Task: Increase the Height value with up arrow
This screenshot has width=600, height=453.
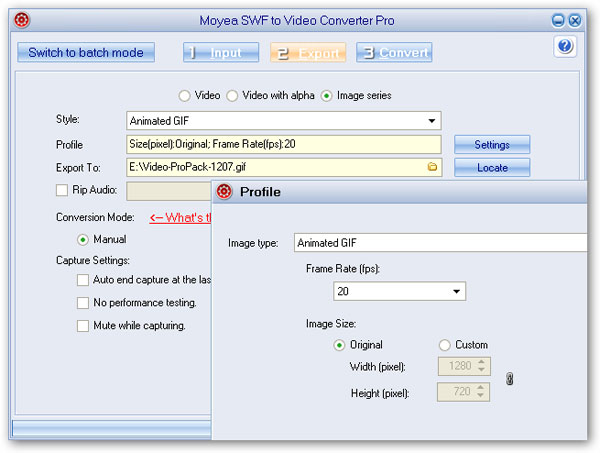Action: 481,388
